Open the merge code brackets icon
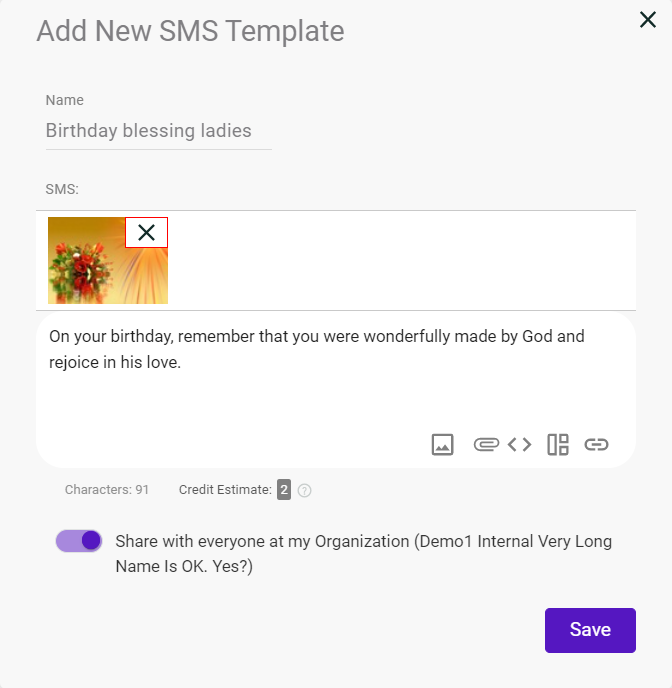Image resolution: width=672 pixels, height=688 pixels. 519,444
